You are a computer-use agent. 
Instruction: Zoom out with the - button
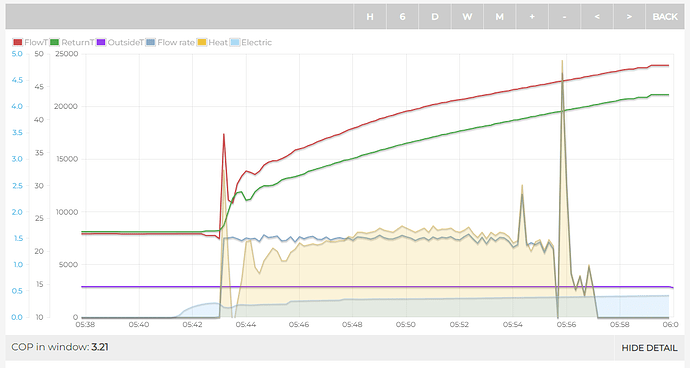[x=565, y=17]
